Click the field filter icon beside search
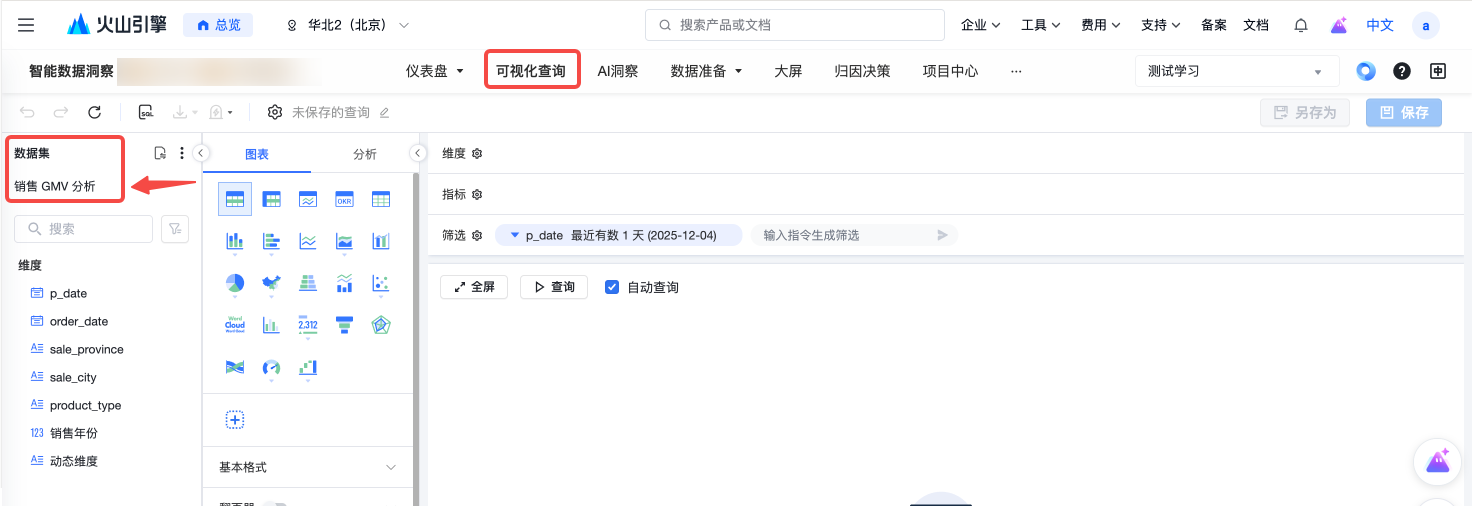Image resolution: width=1472 pixels, height=506 pixels. (x=175, y=229)
